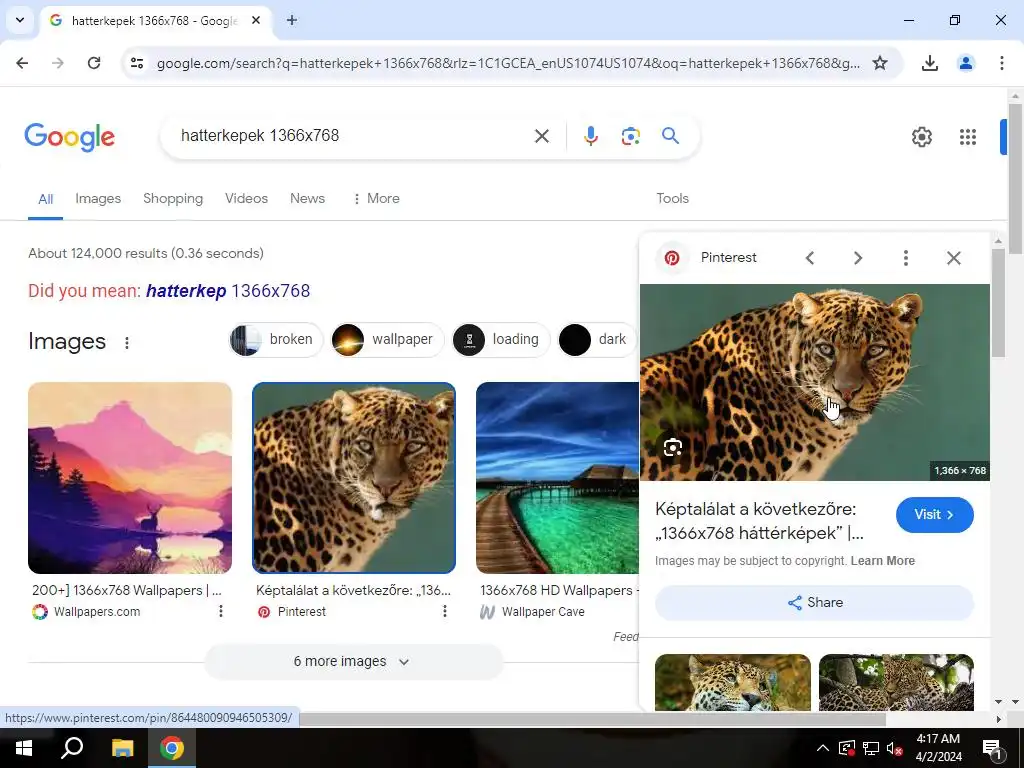
Task: Search by image with Google Lens
Action: tap(630, 136)
